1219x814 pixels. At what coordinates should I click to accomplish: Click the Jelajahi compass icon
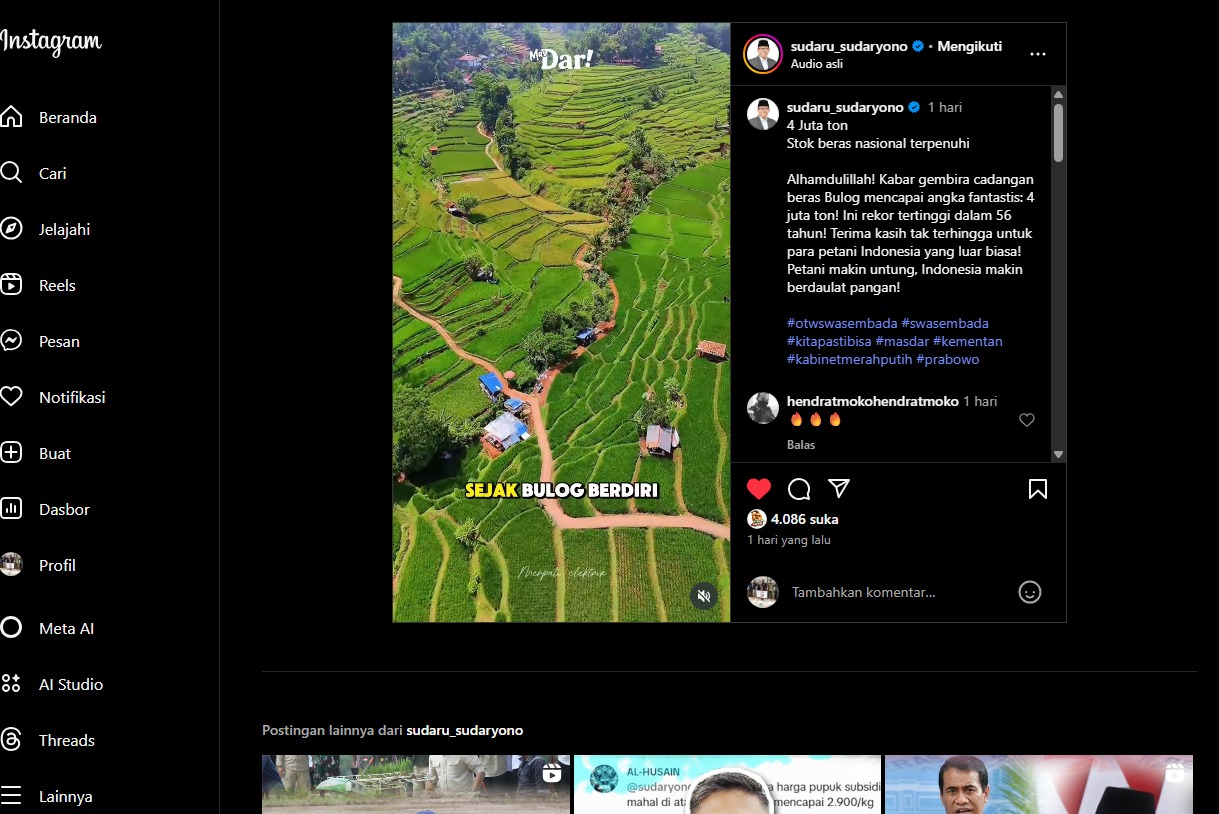pos(11,229)
